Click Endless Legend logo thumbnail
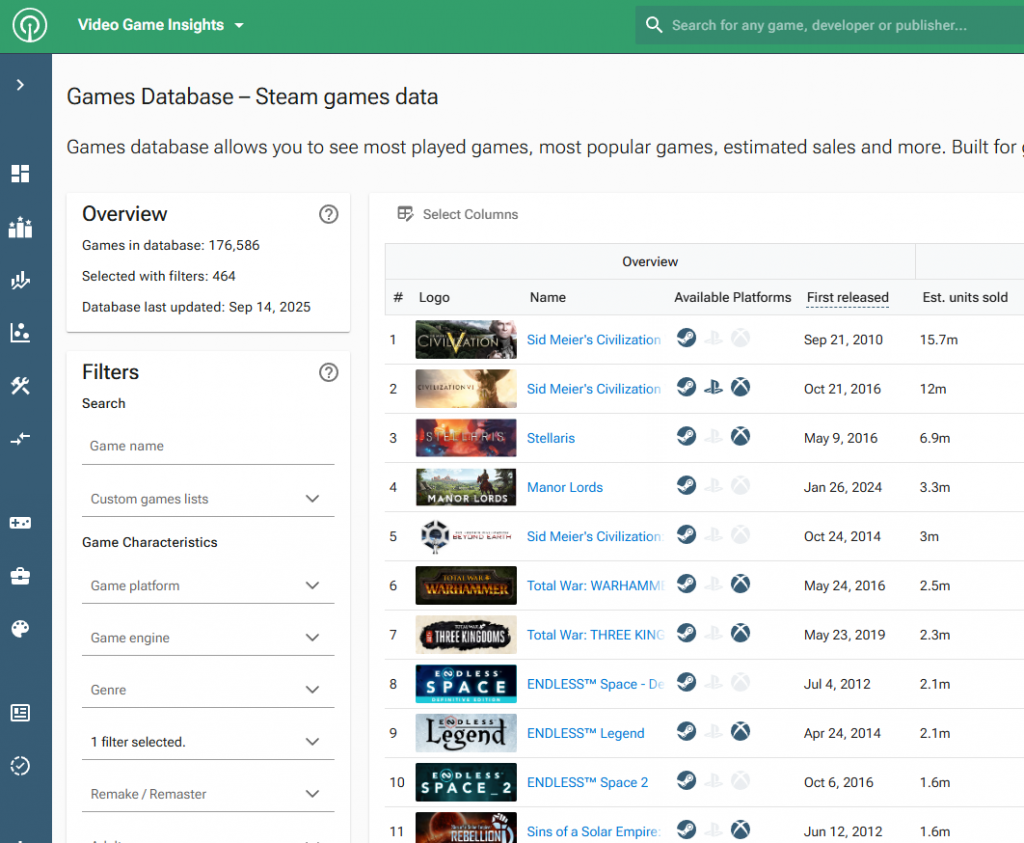 [x=466, y=733]
